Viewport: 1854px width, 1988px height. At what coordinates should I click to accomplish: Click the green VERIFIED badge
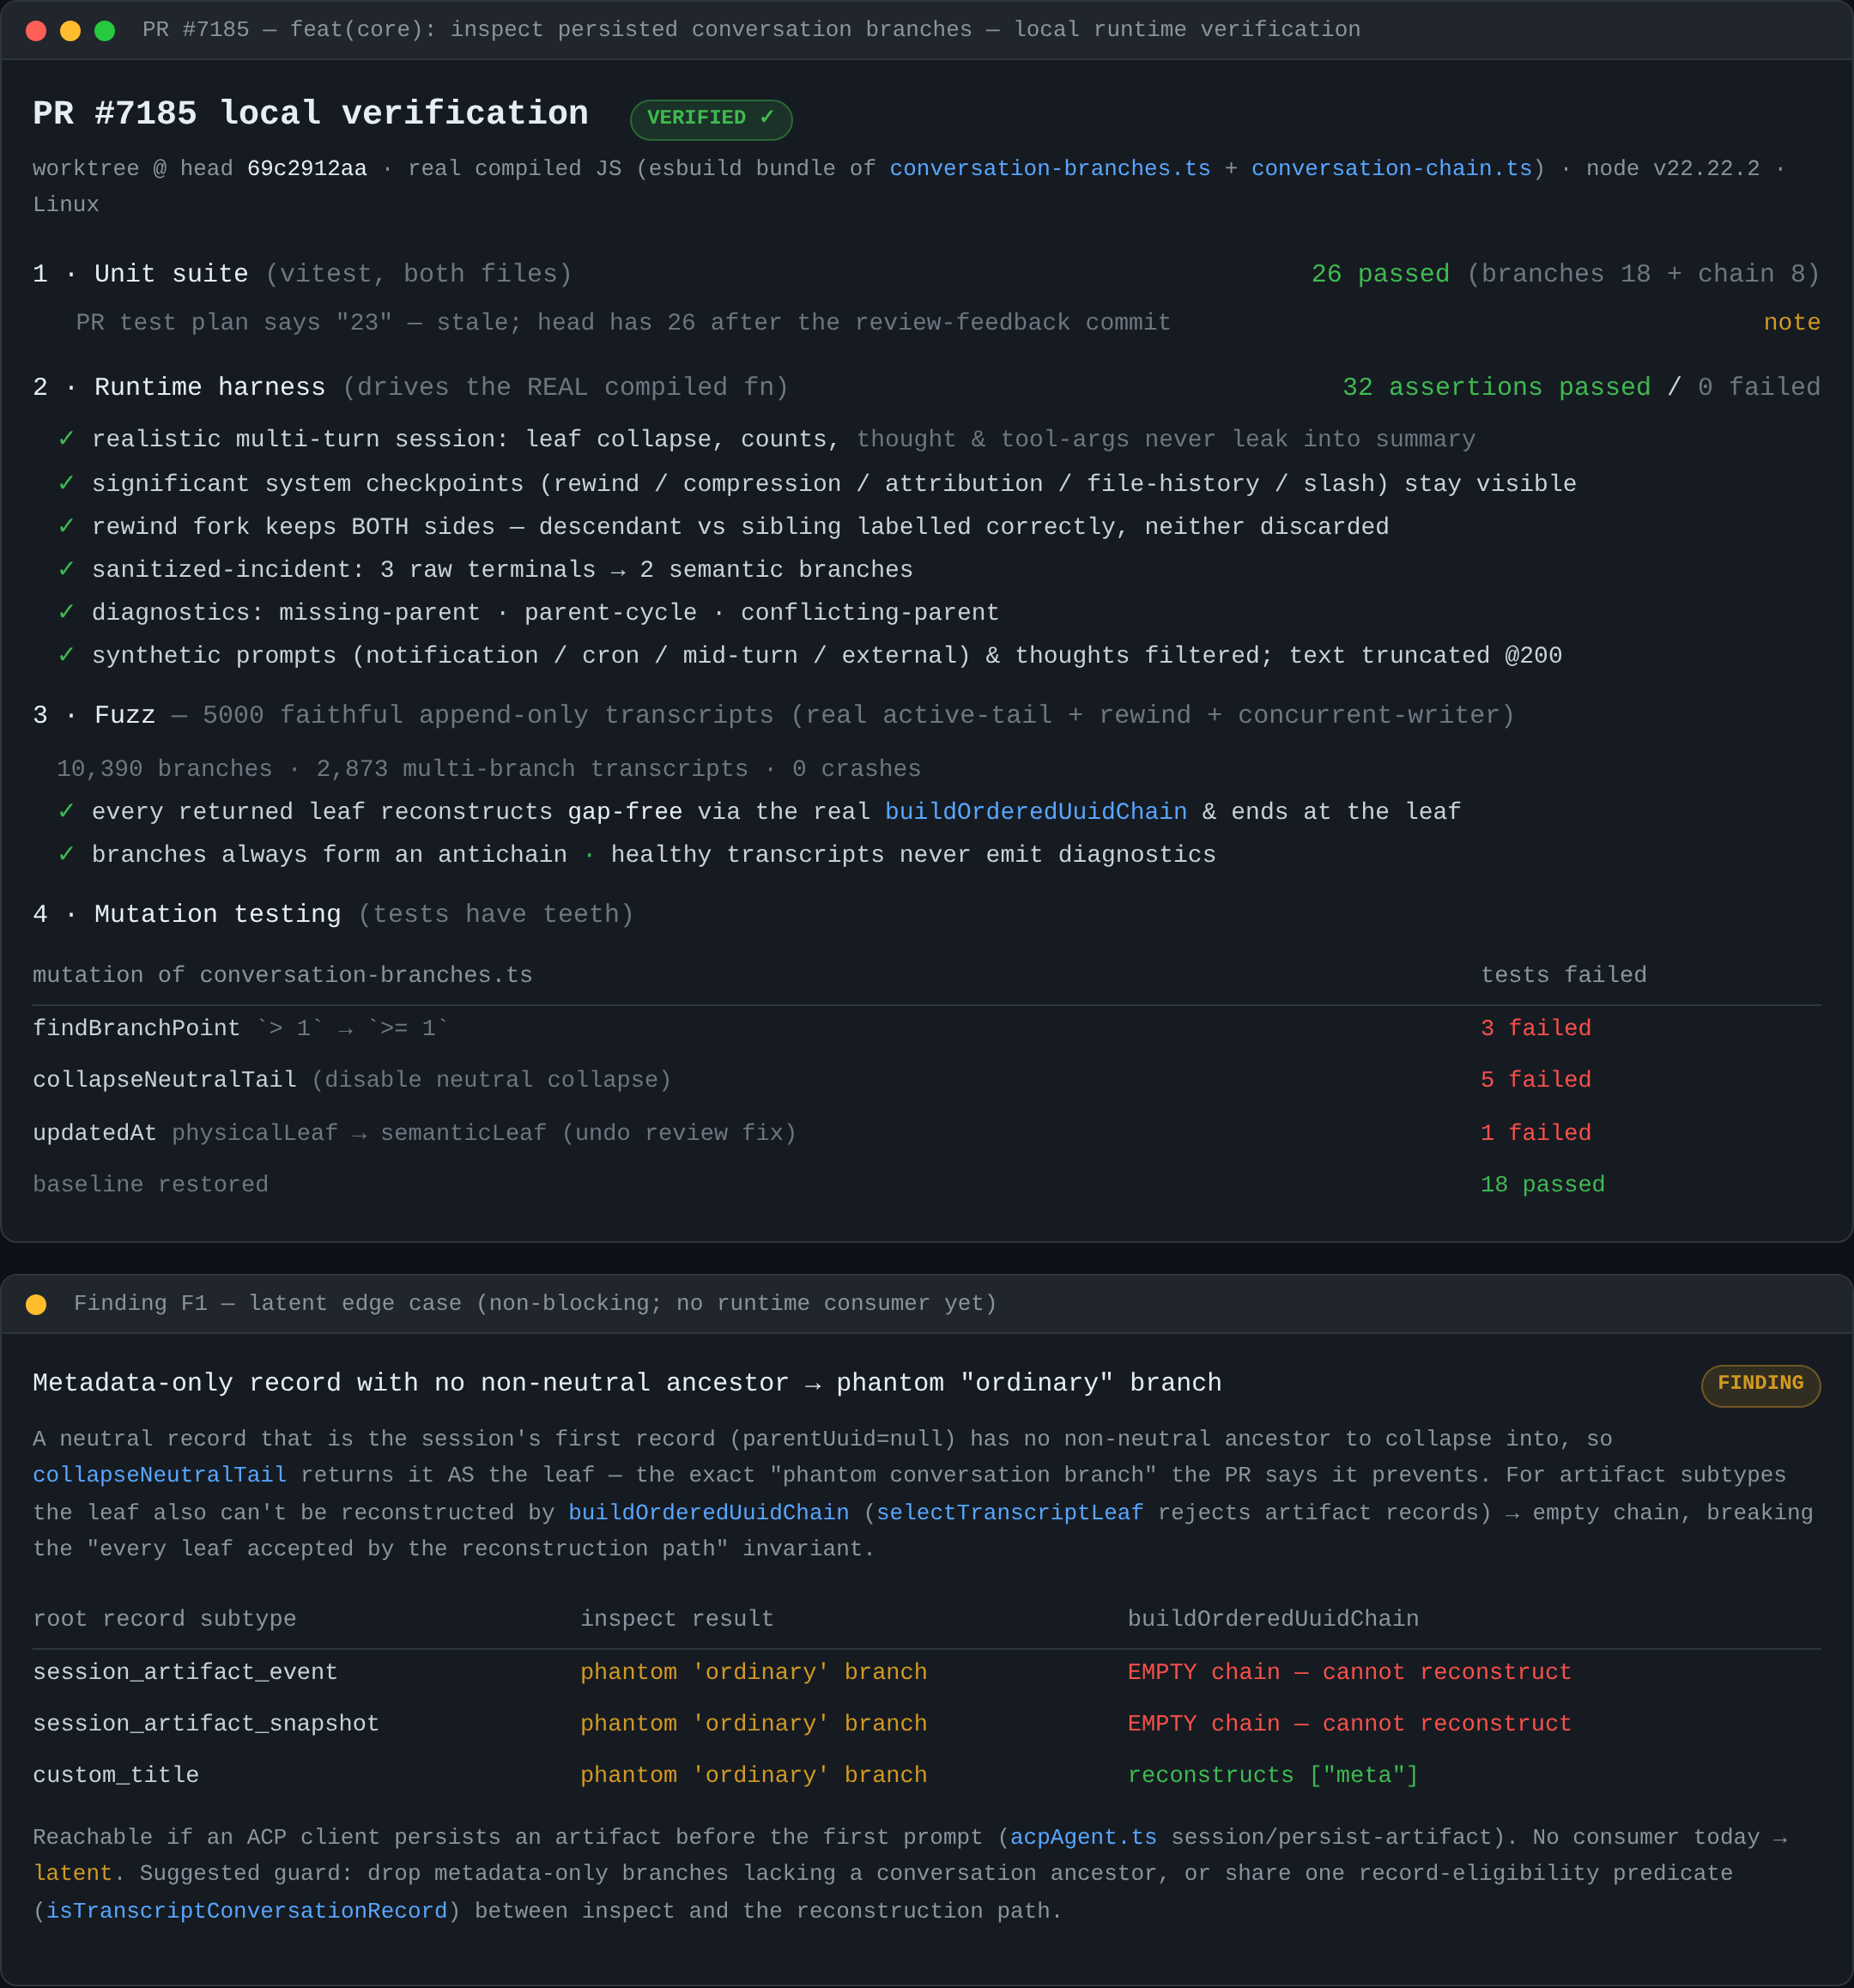pyautogui.click(x=711, y=119)
